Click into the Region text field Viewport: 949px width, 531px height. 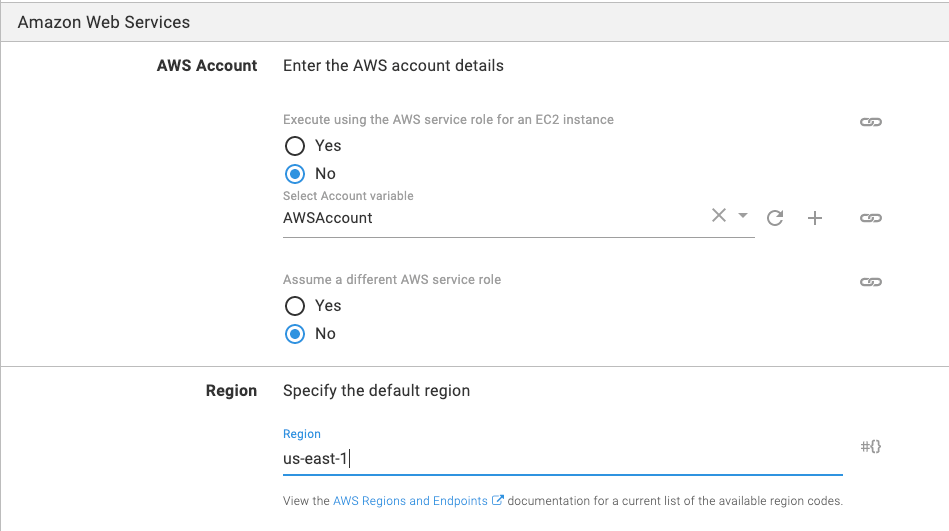[x=560, y=459]
